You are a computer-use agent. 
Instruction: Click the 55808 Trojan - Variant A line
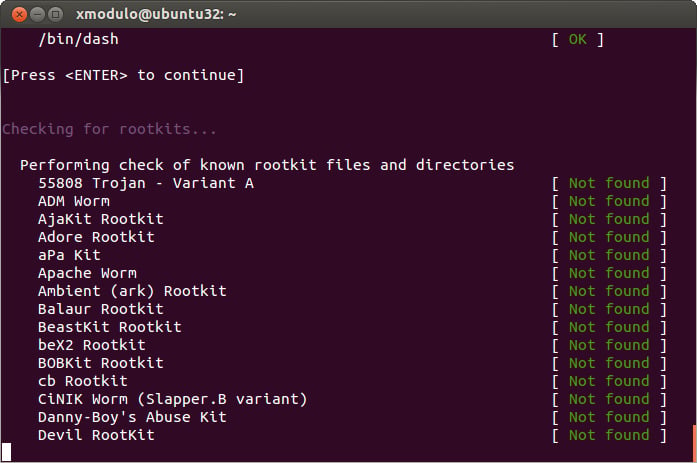pos(146,183)
